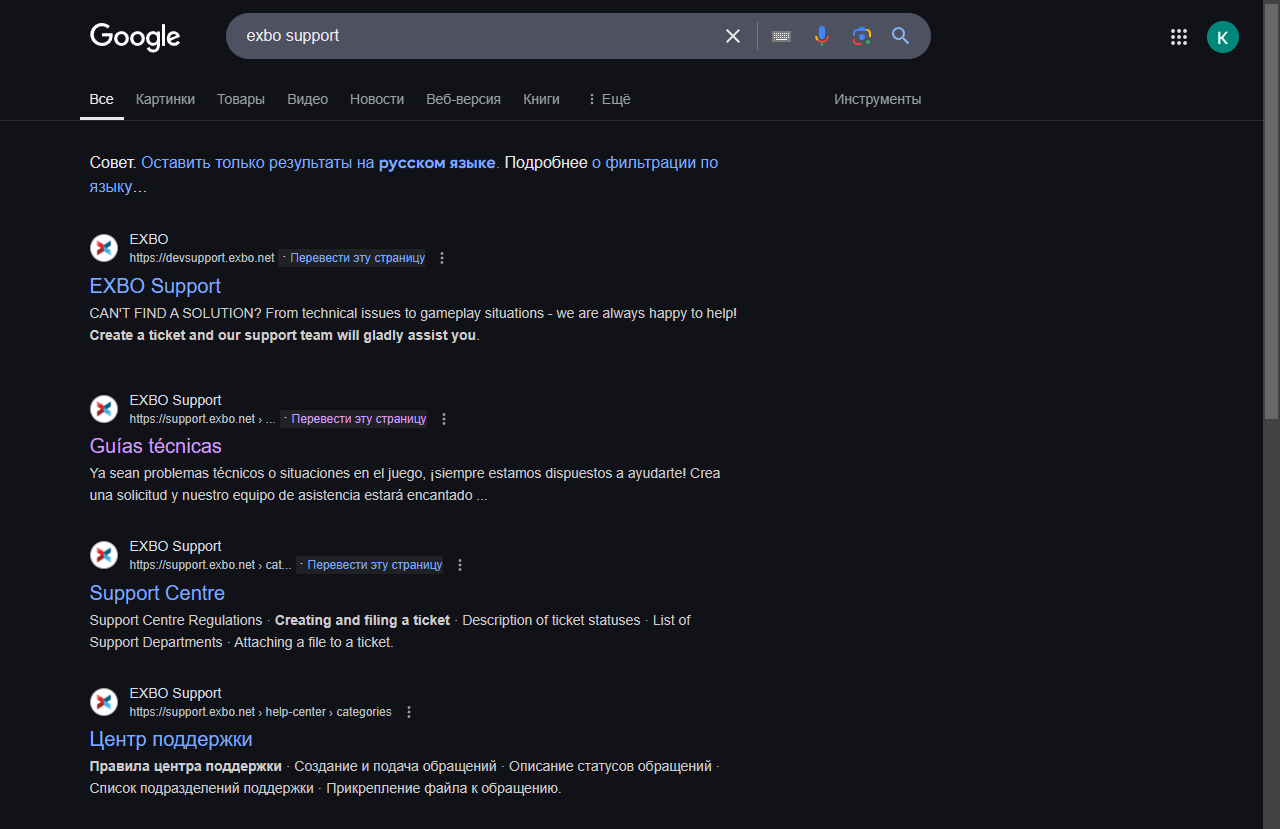Open more options for EXBO Support devsupport result
Viewport: 1280px width, 829px height.
(442, 258)
